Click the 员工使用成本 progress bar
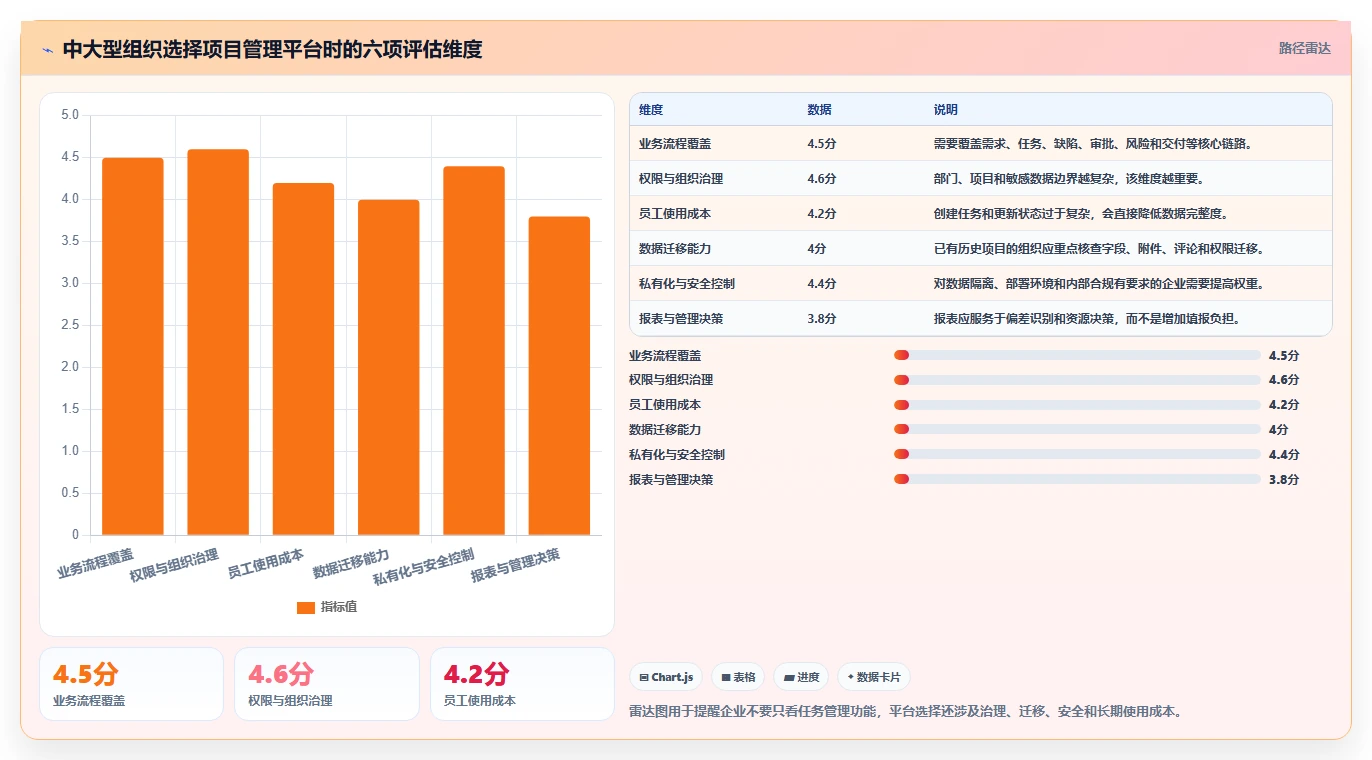Image resolution: width=1372 pixels, height=760 pixels. [1077, 405]
